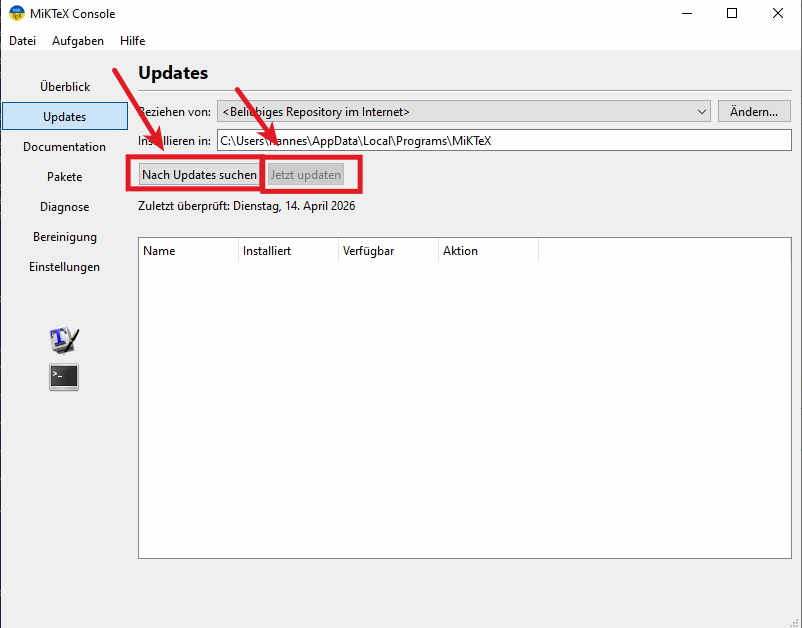Open the Bereinigung page
Screen dimensions: 802x628
pyautogui.click(x=65, y=237)
